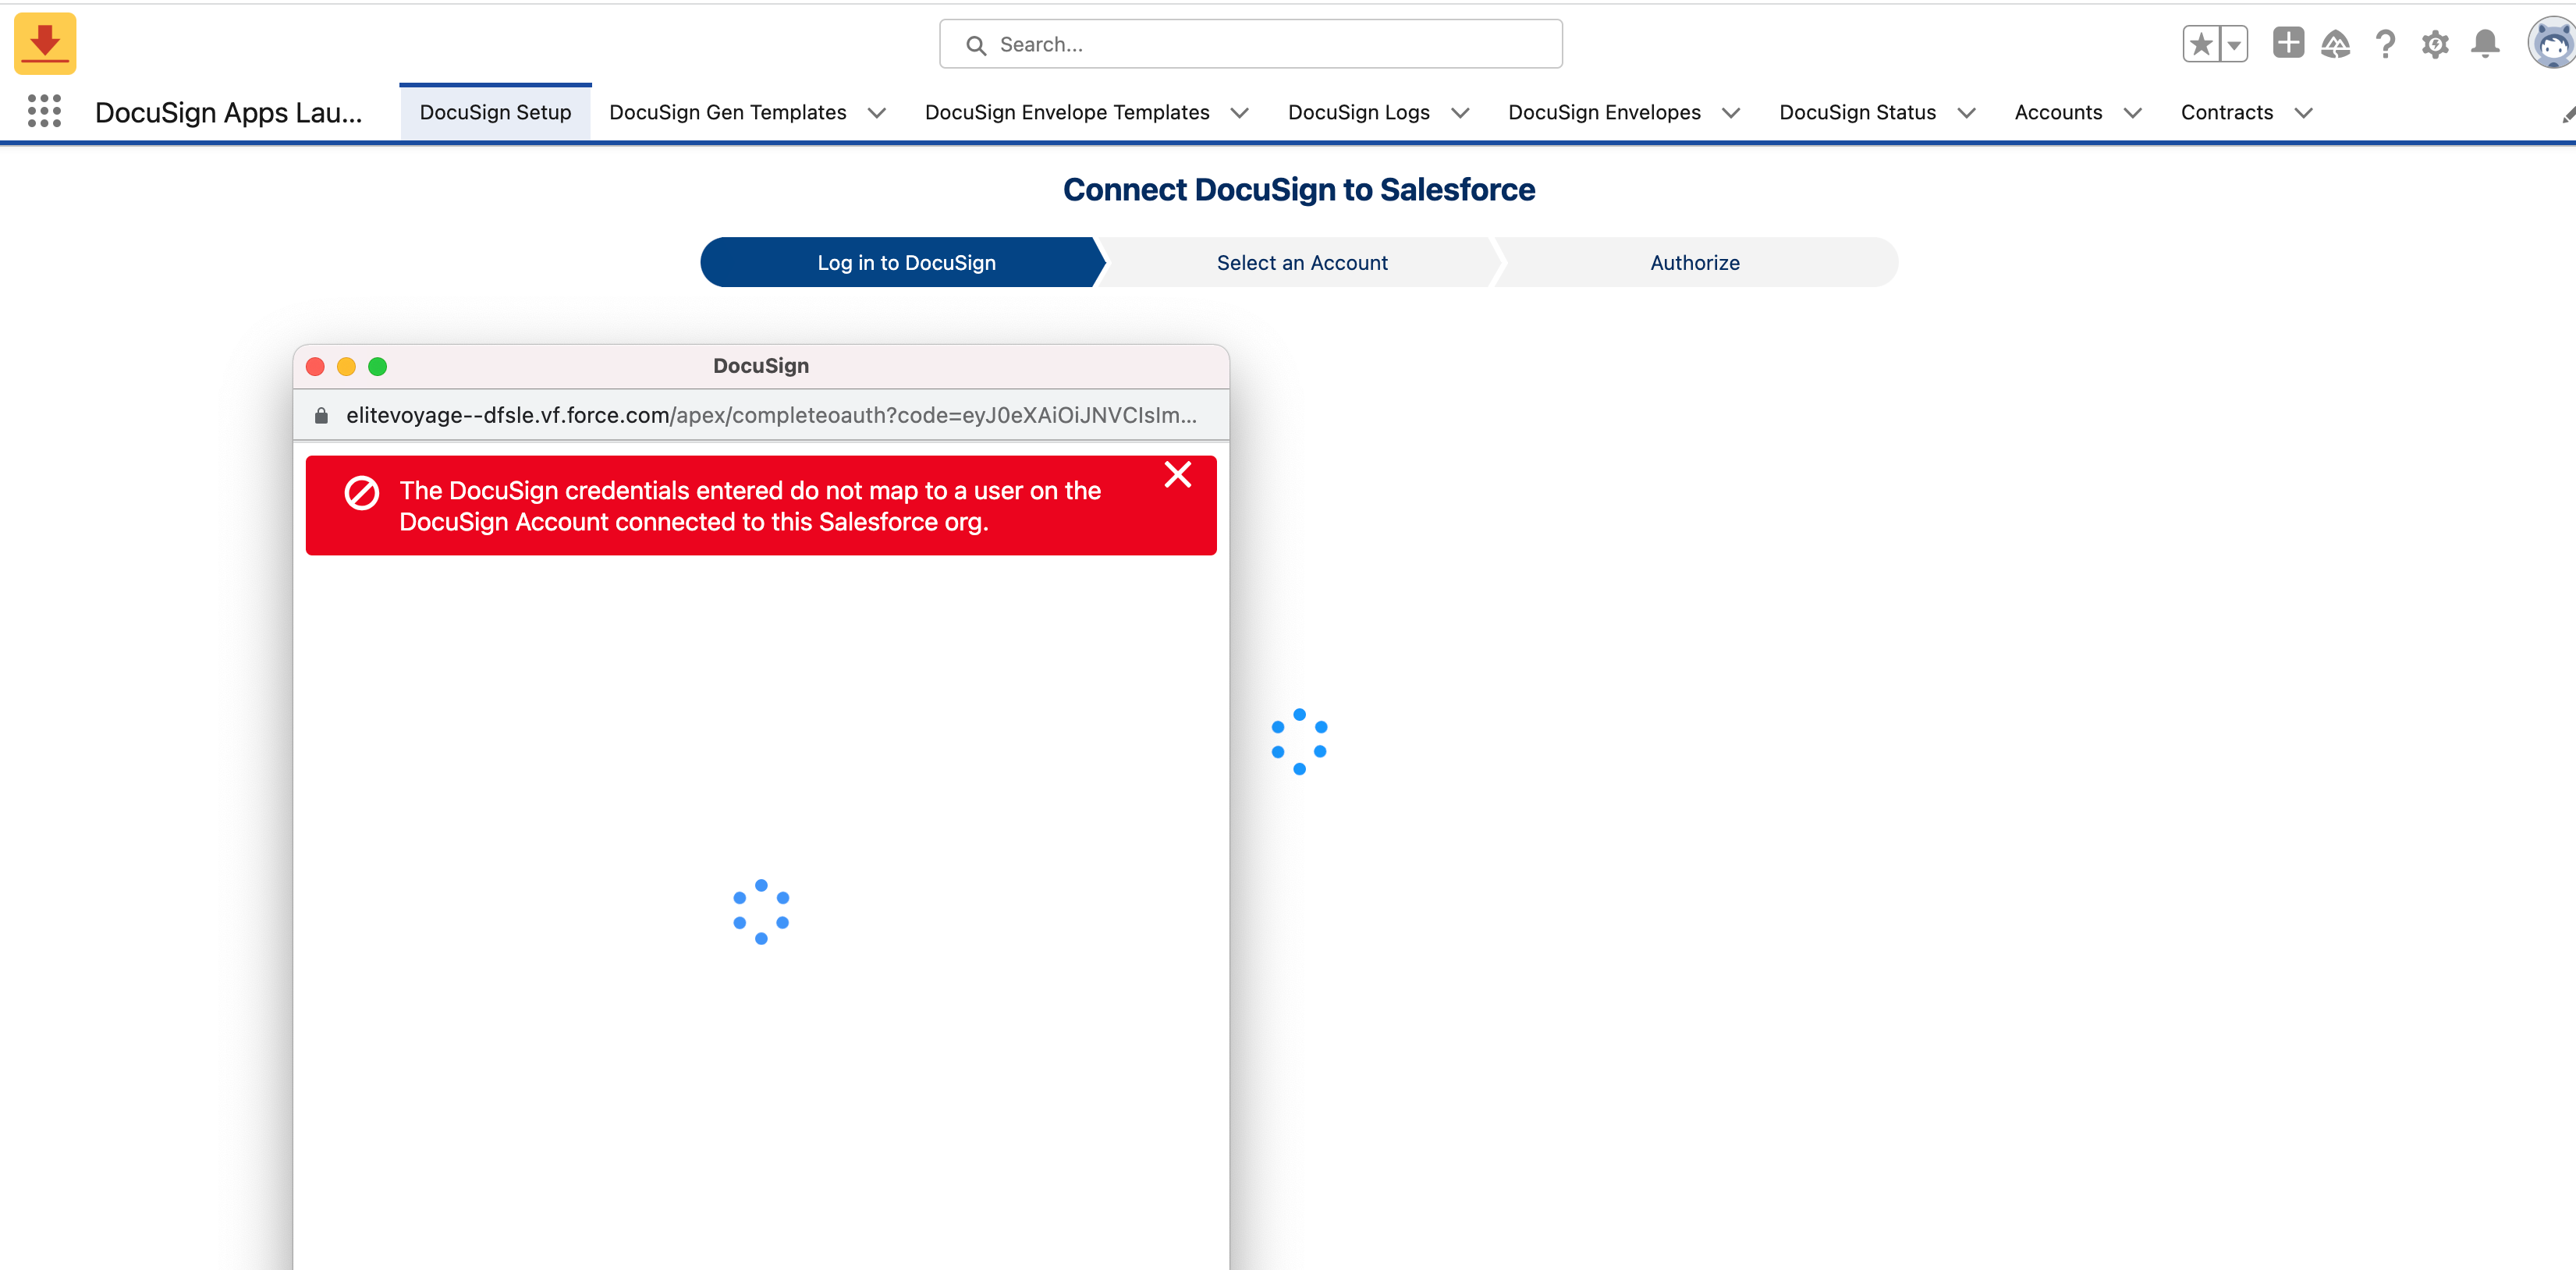The width and height of the screenshot is (2576, 1270).
Task: Click the popup URL address bar
Action: pos(761,415)
